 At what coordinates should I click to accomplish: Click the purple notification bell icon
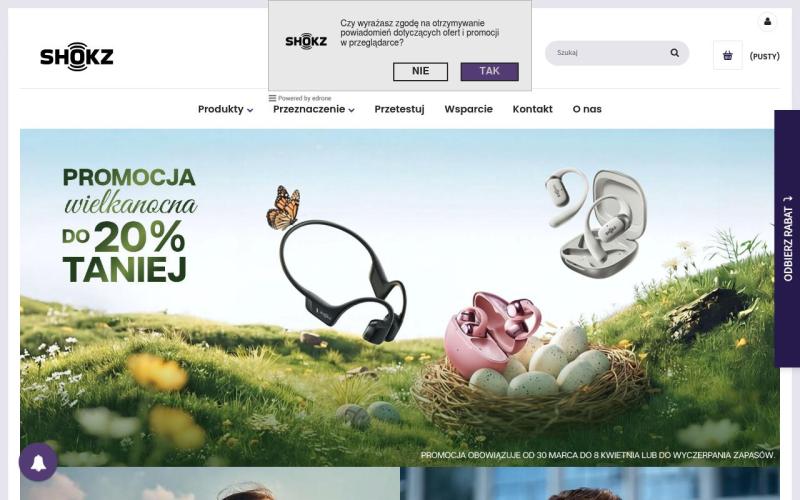pyautogui.click(x=38, y=462)
